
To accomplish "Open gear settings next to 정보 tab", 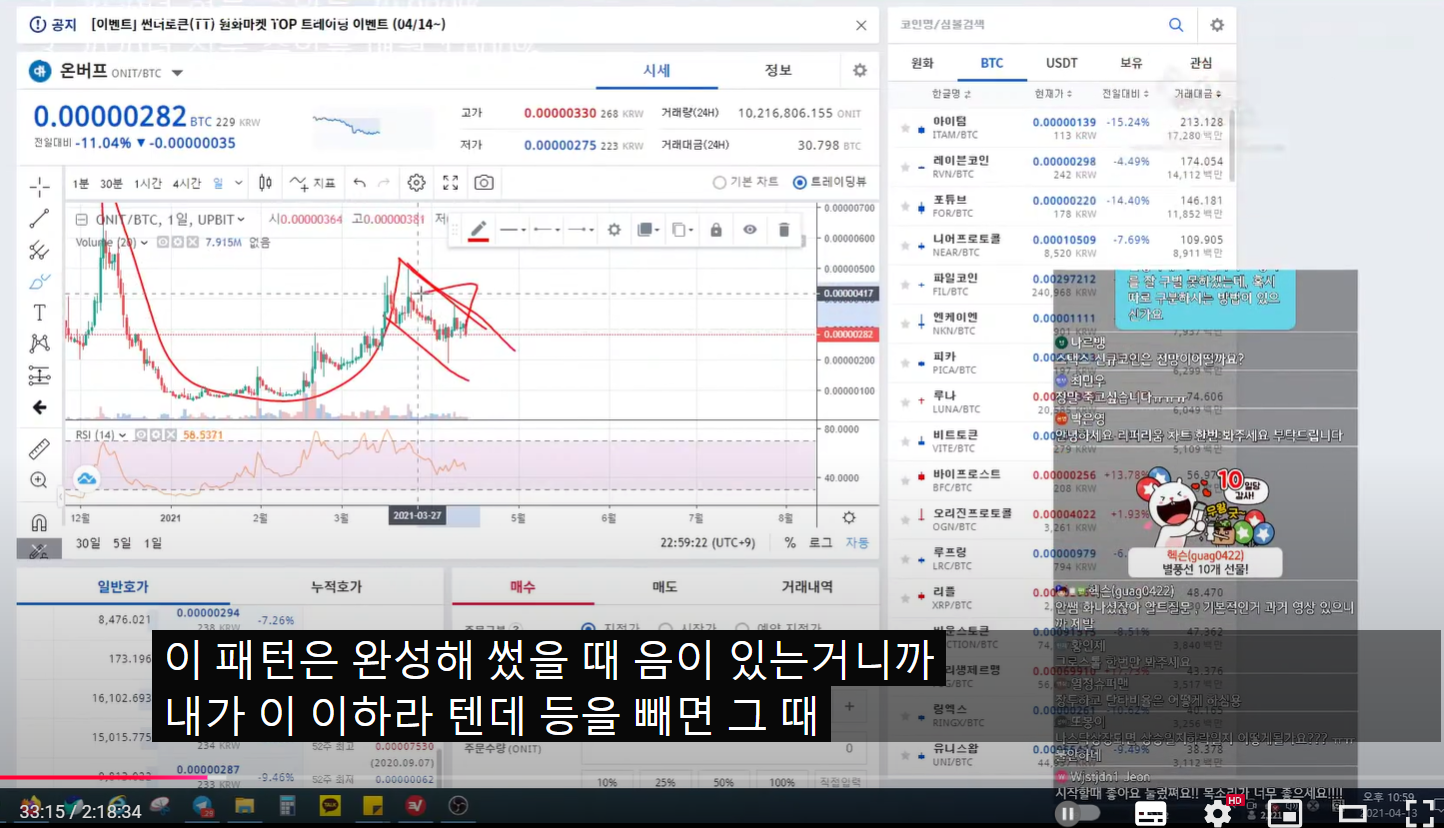I will [x=860, y=70].
